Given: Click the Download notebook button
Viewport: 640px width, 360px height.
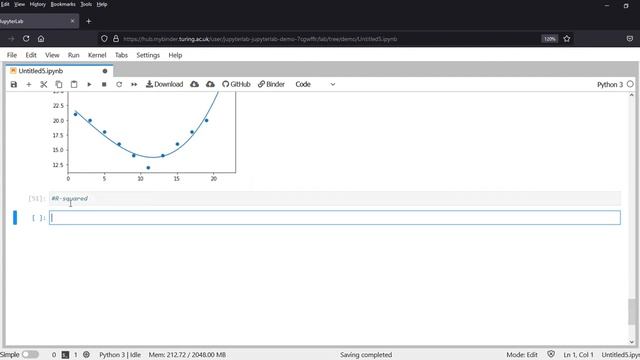Looking at the screenshot, I should [x=164, y=84].
